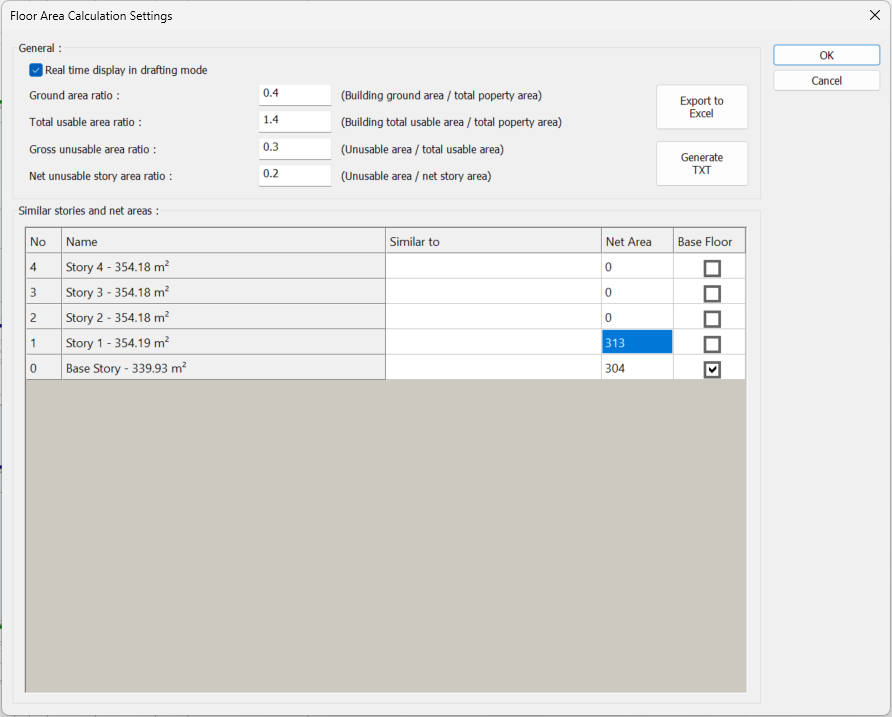Generate TXT file button

(701, 164)
